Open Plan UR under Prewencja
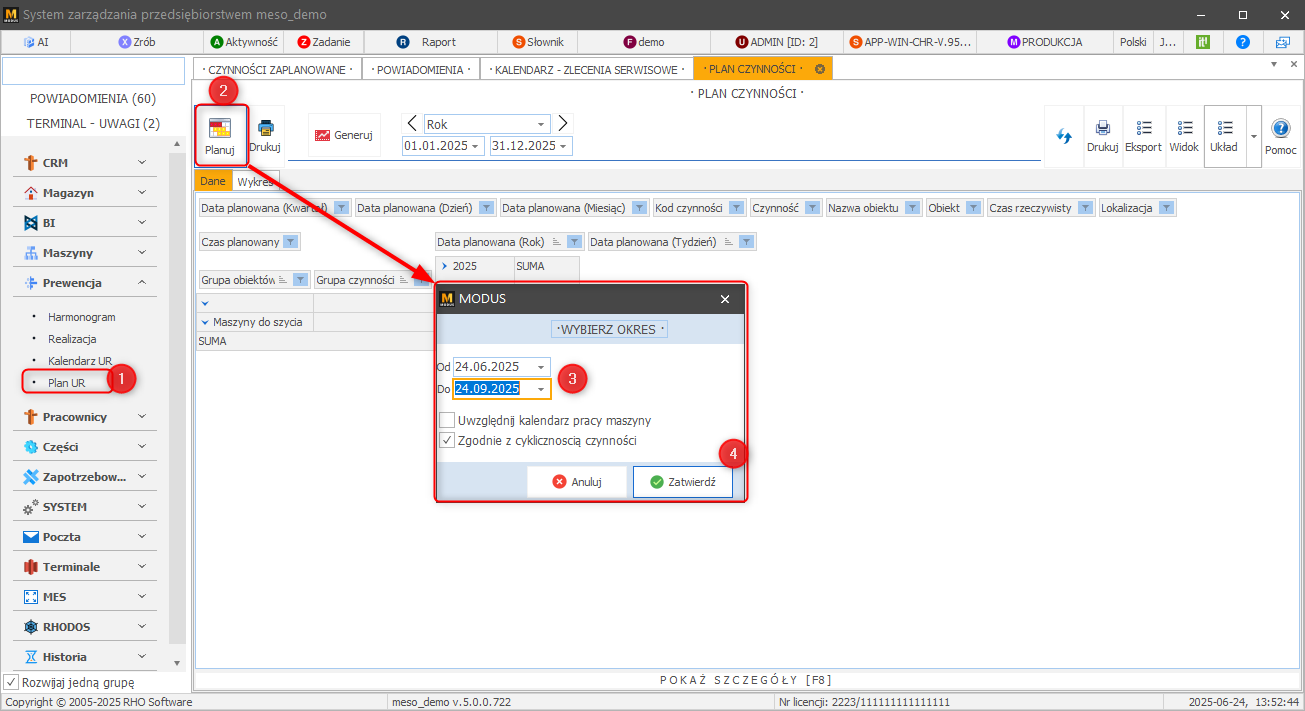The image size is (1305, 711). pos(66,383)
